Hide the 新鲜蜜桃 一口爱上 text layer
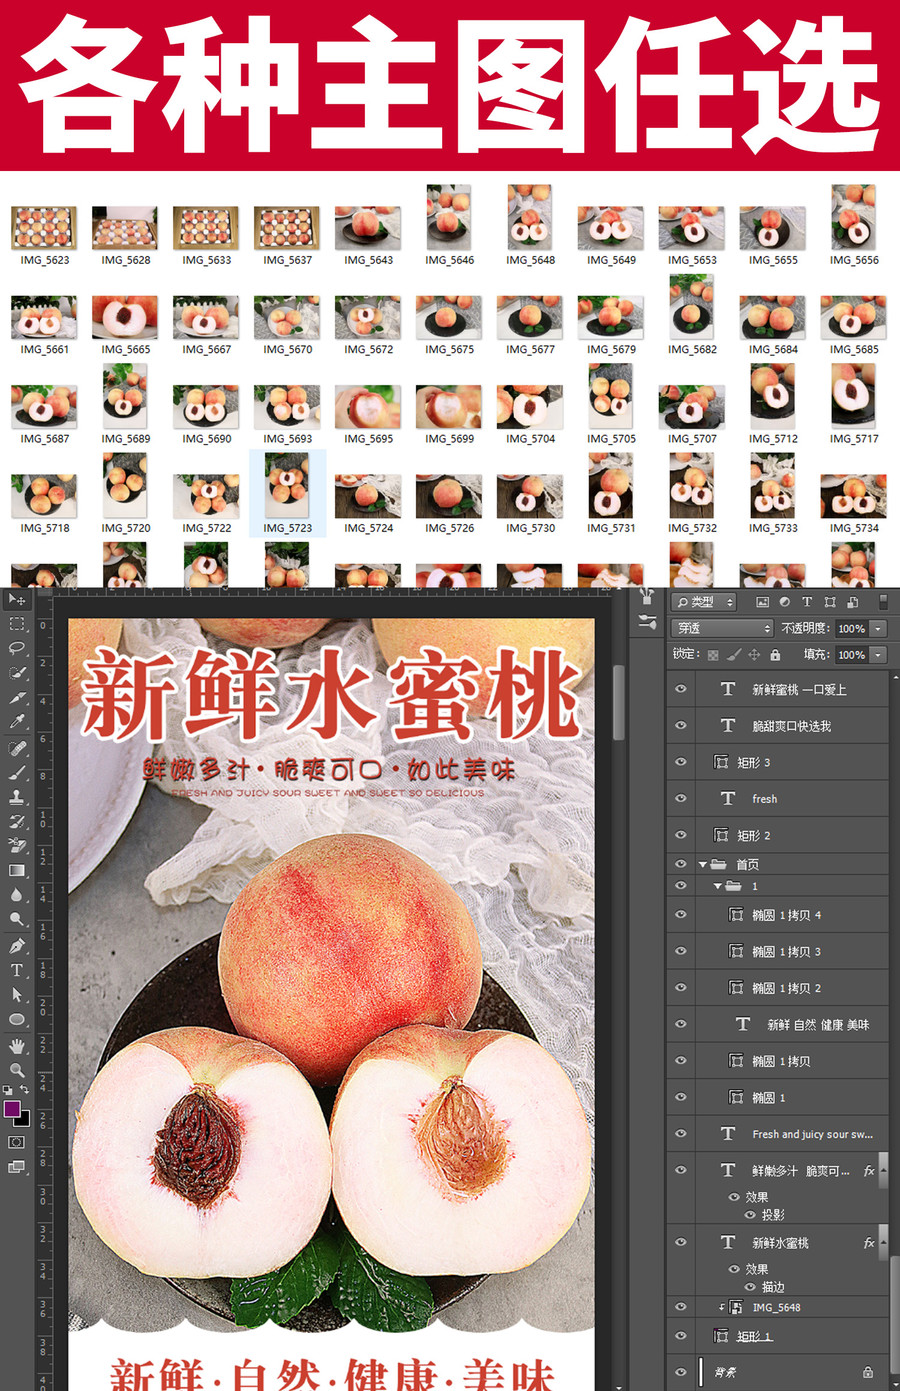900x1391 pixels. (681, 689)
